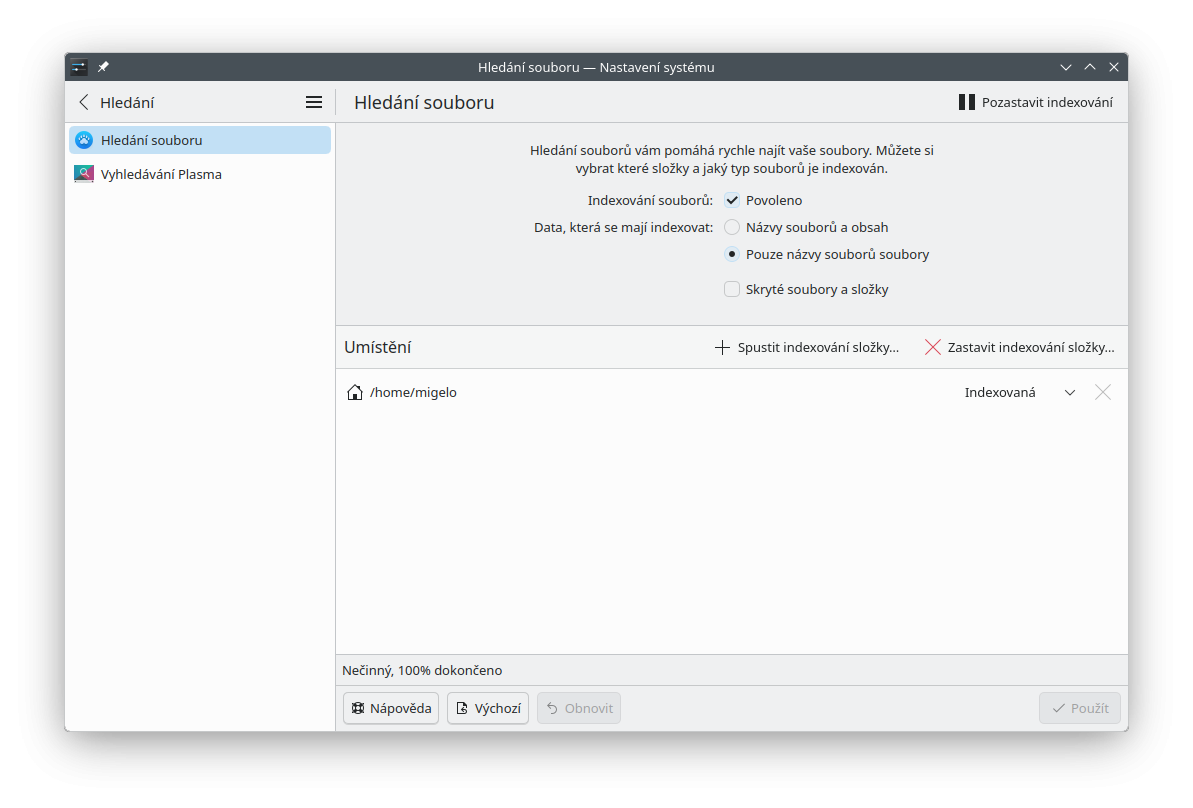Click Zastavit indexování složky button

pos(1019,348)
